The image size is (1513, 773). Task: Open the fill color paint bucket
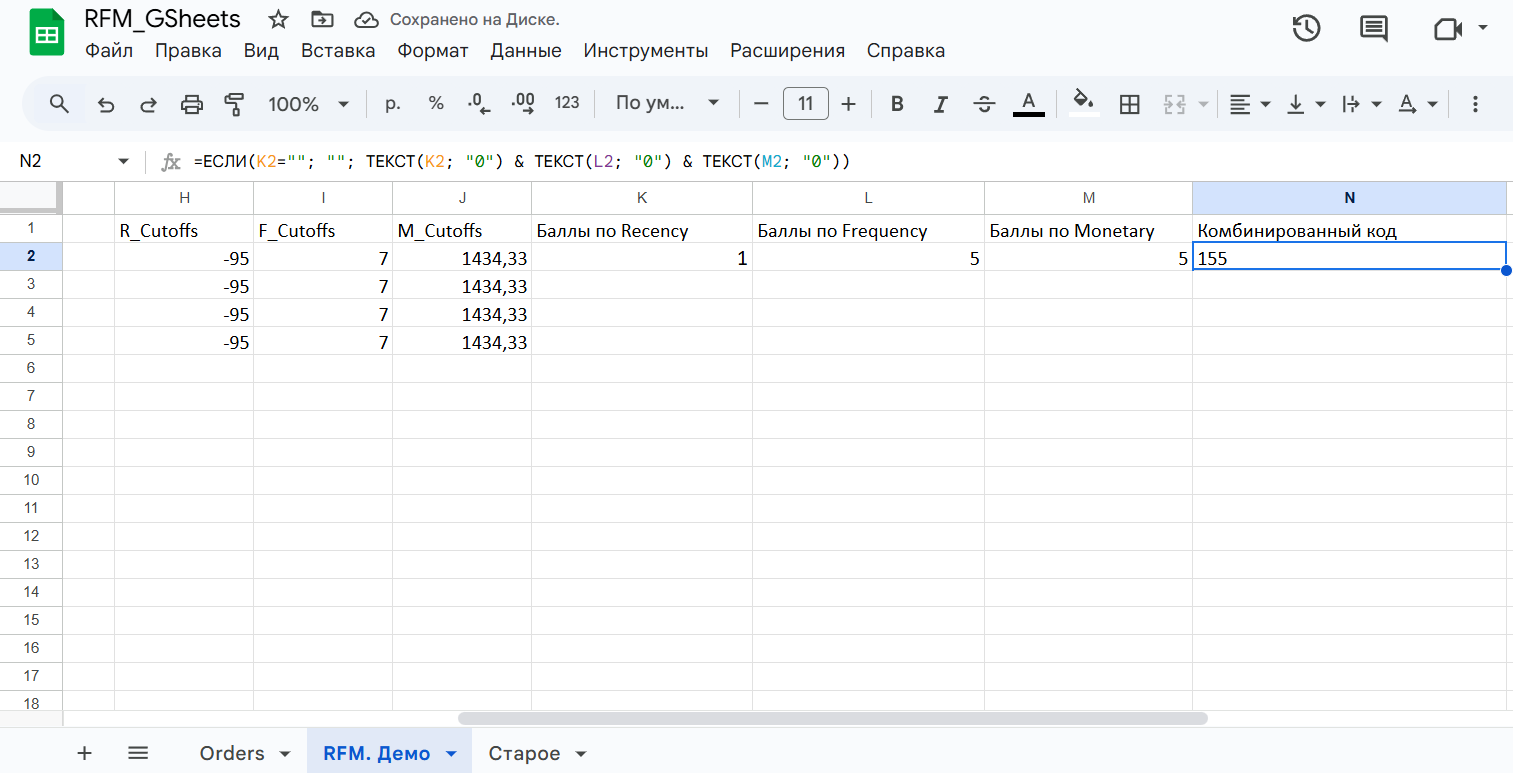click(1084, 104)
